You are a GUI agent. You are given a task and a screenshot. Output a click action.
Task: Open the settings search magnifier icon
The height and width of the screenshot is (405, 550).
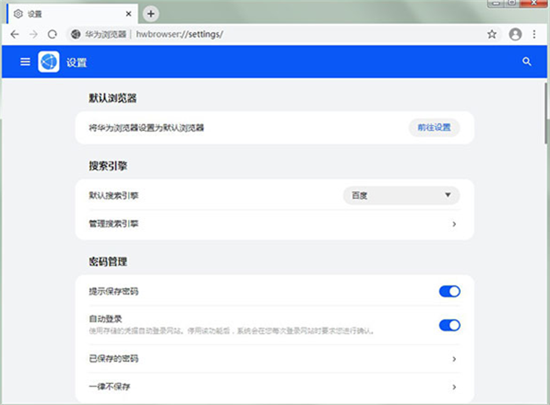tap(526, 62)
